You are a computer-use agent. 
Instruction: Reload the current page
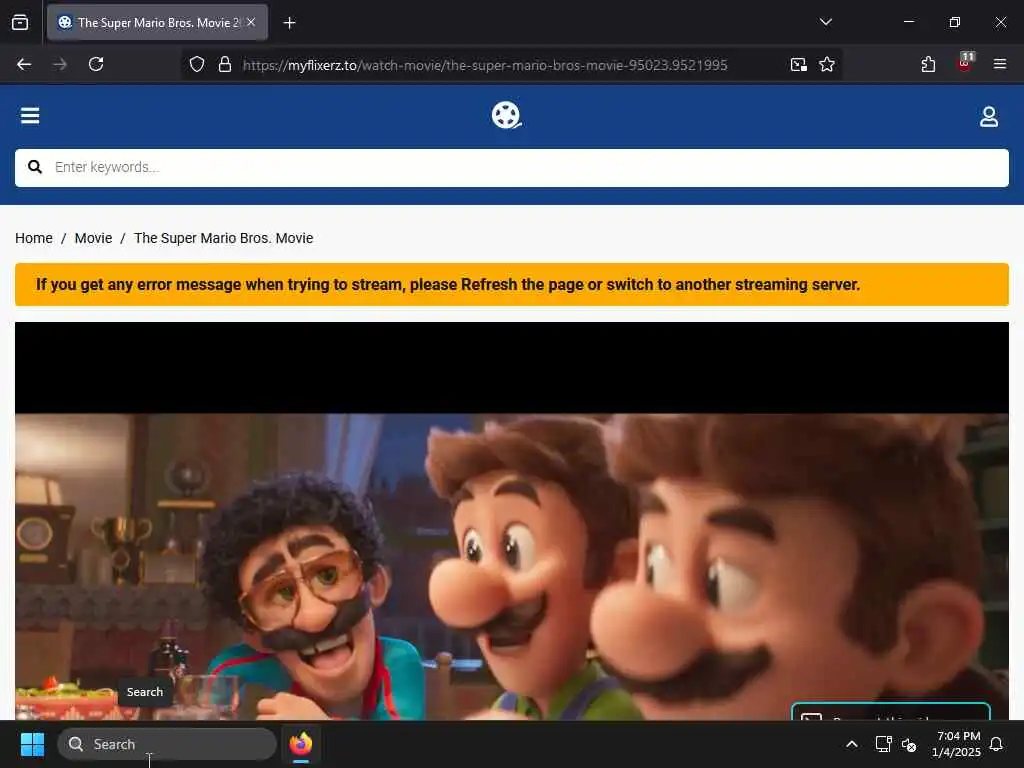[96, 64]
